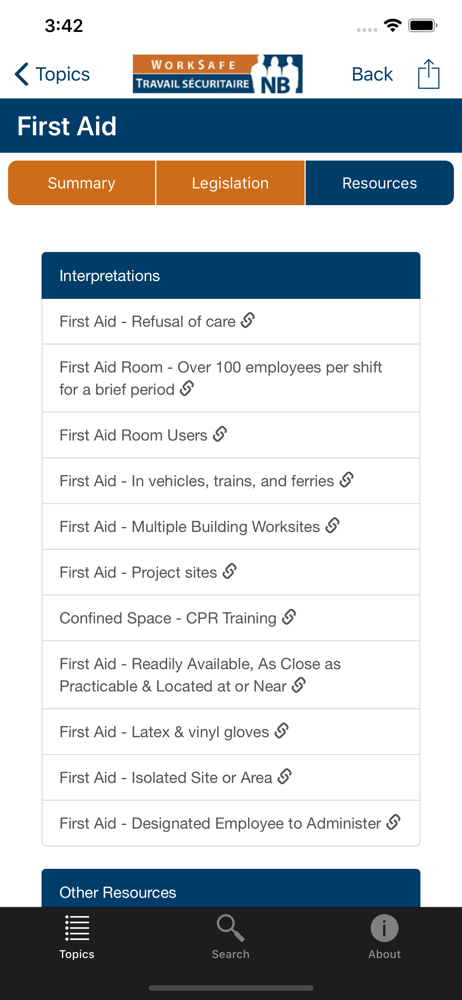462x1000 pixels.
Task: Open Latex & vinyl gloves interpretation
Action: coord(231,732)
